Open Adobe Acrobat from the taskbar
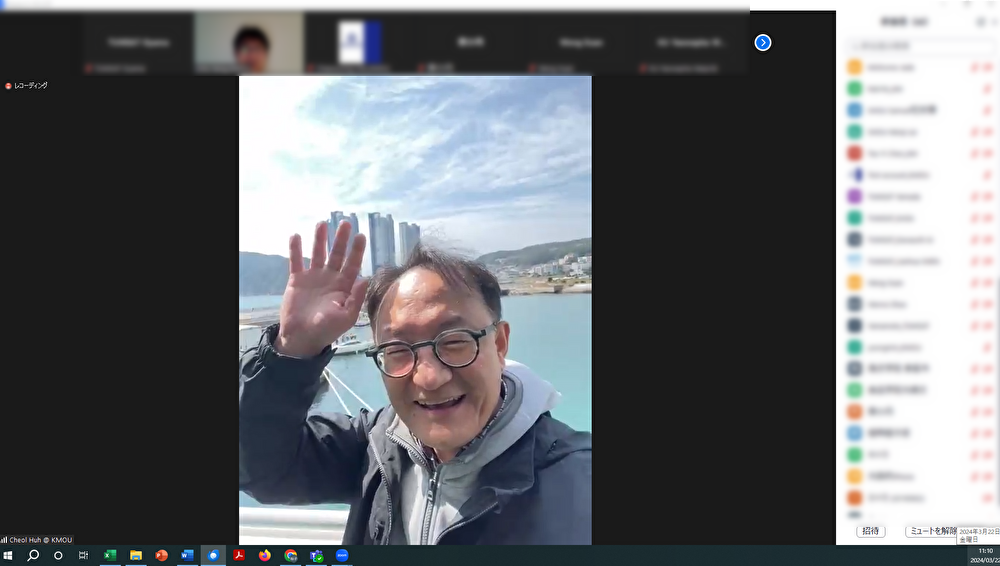The width and height of the screenshot is (1000, 566). (239, 555)
